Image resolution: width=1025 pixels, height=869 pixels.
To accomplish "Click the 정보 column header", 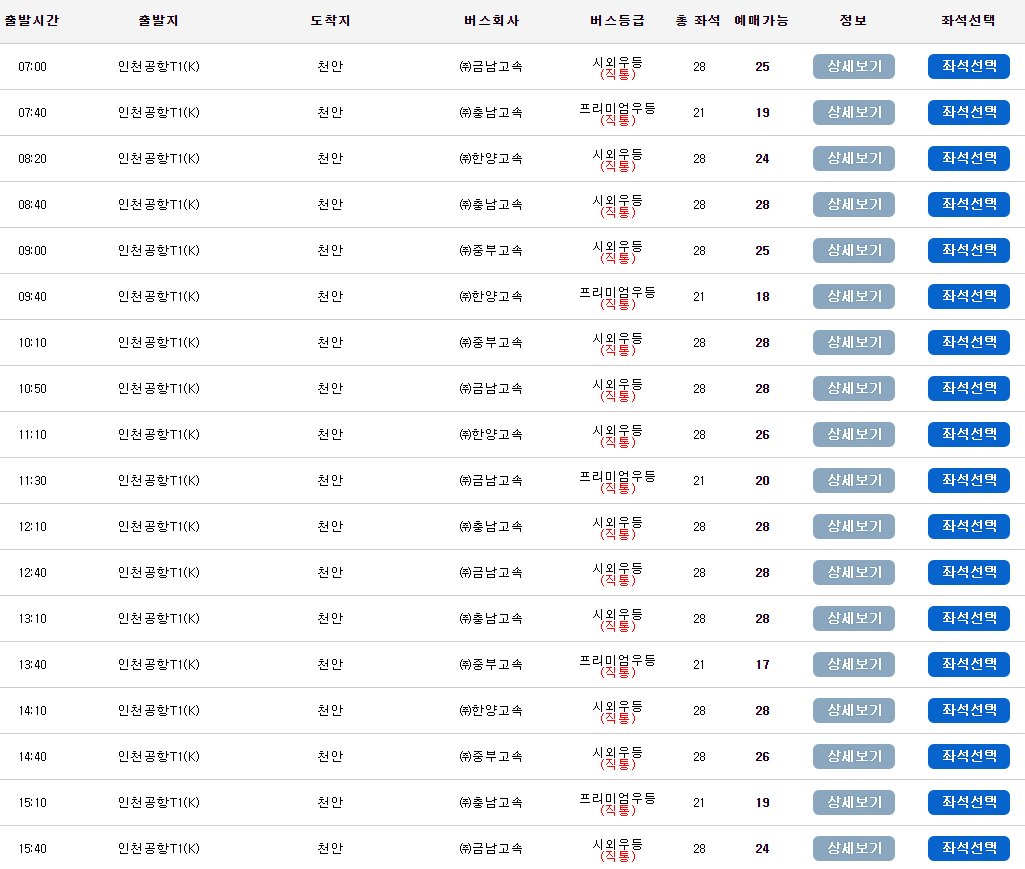I will pyautogui.click(x=853, y=20).
